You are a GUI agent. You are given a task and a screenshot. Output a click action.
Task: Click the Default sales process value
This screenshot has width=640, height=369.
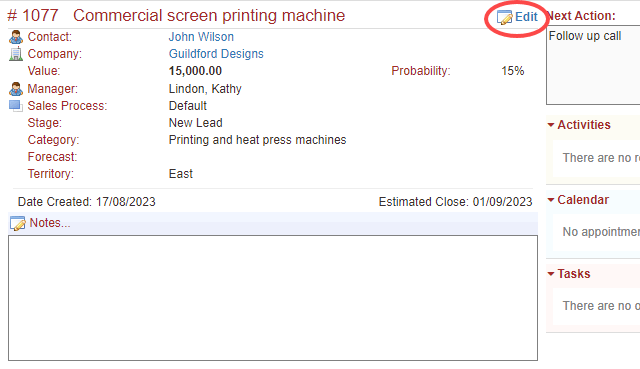pos(188,106)
